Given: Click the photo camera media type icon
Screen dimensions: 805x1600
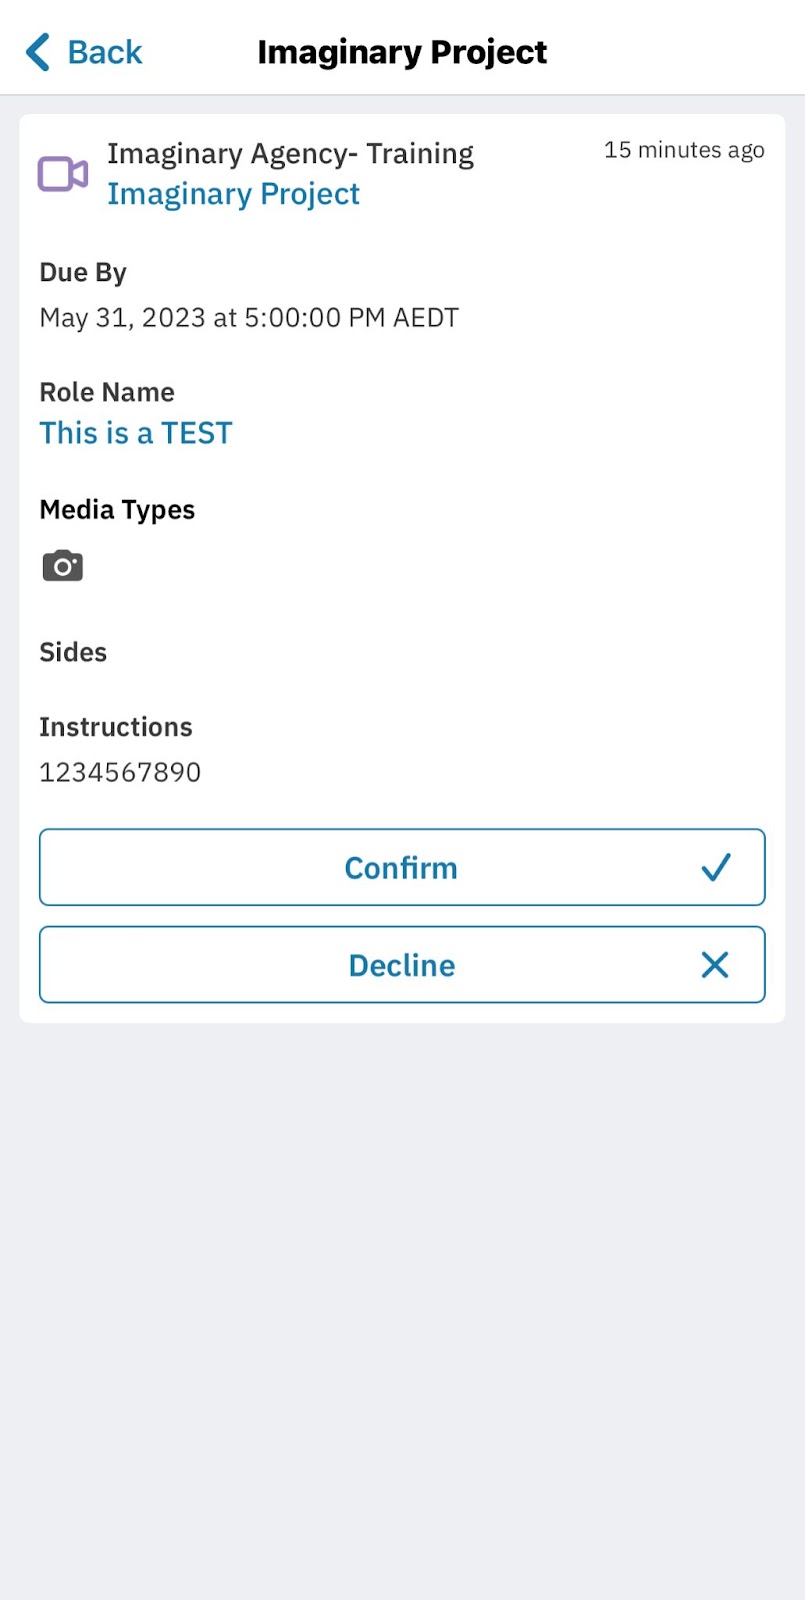Looking at the screenshot, I should [62, 566].
